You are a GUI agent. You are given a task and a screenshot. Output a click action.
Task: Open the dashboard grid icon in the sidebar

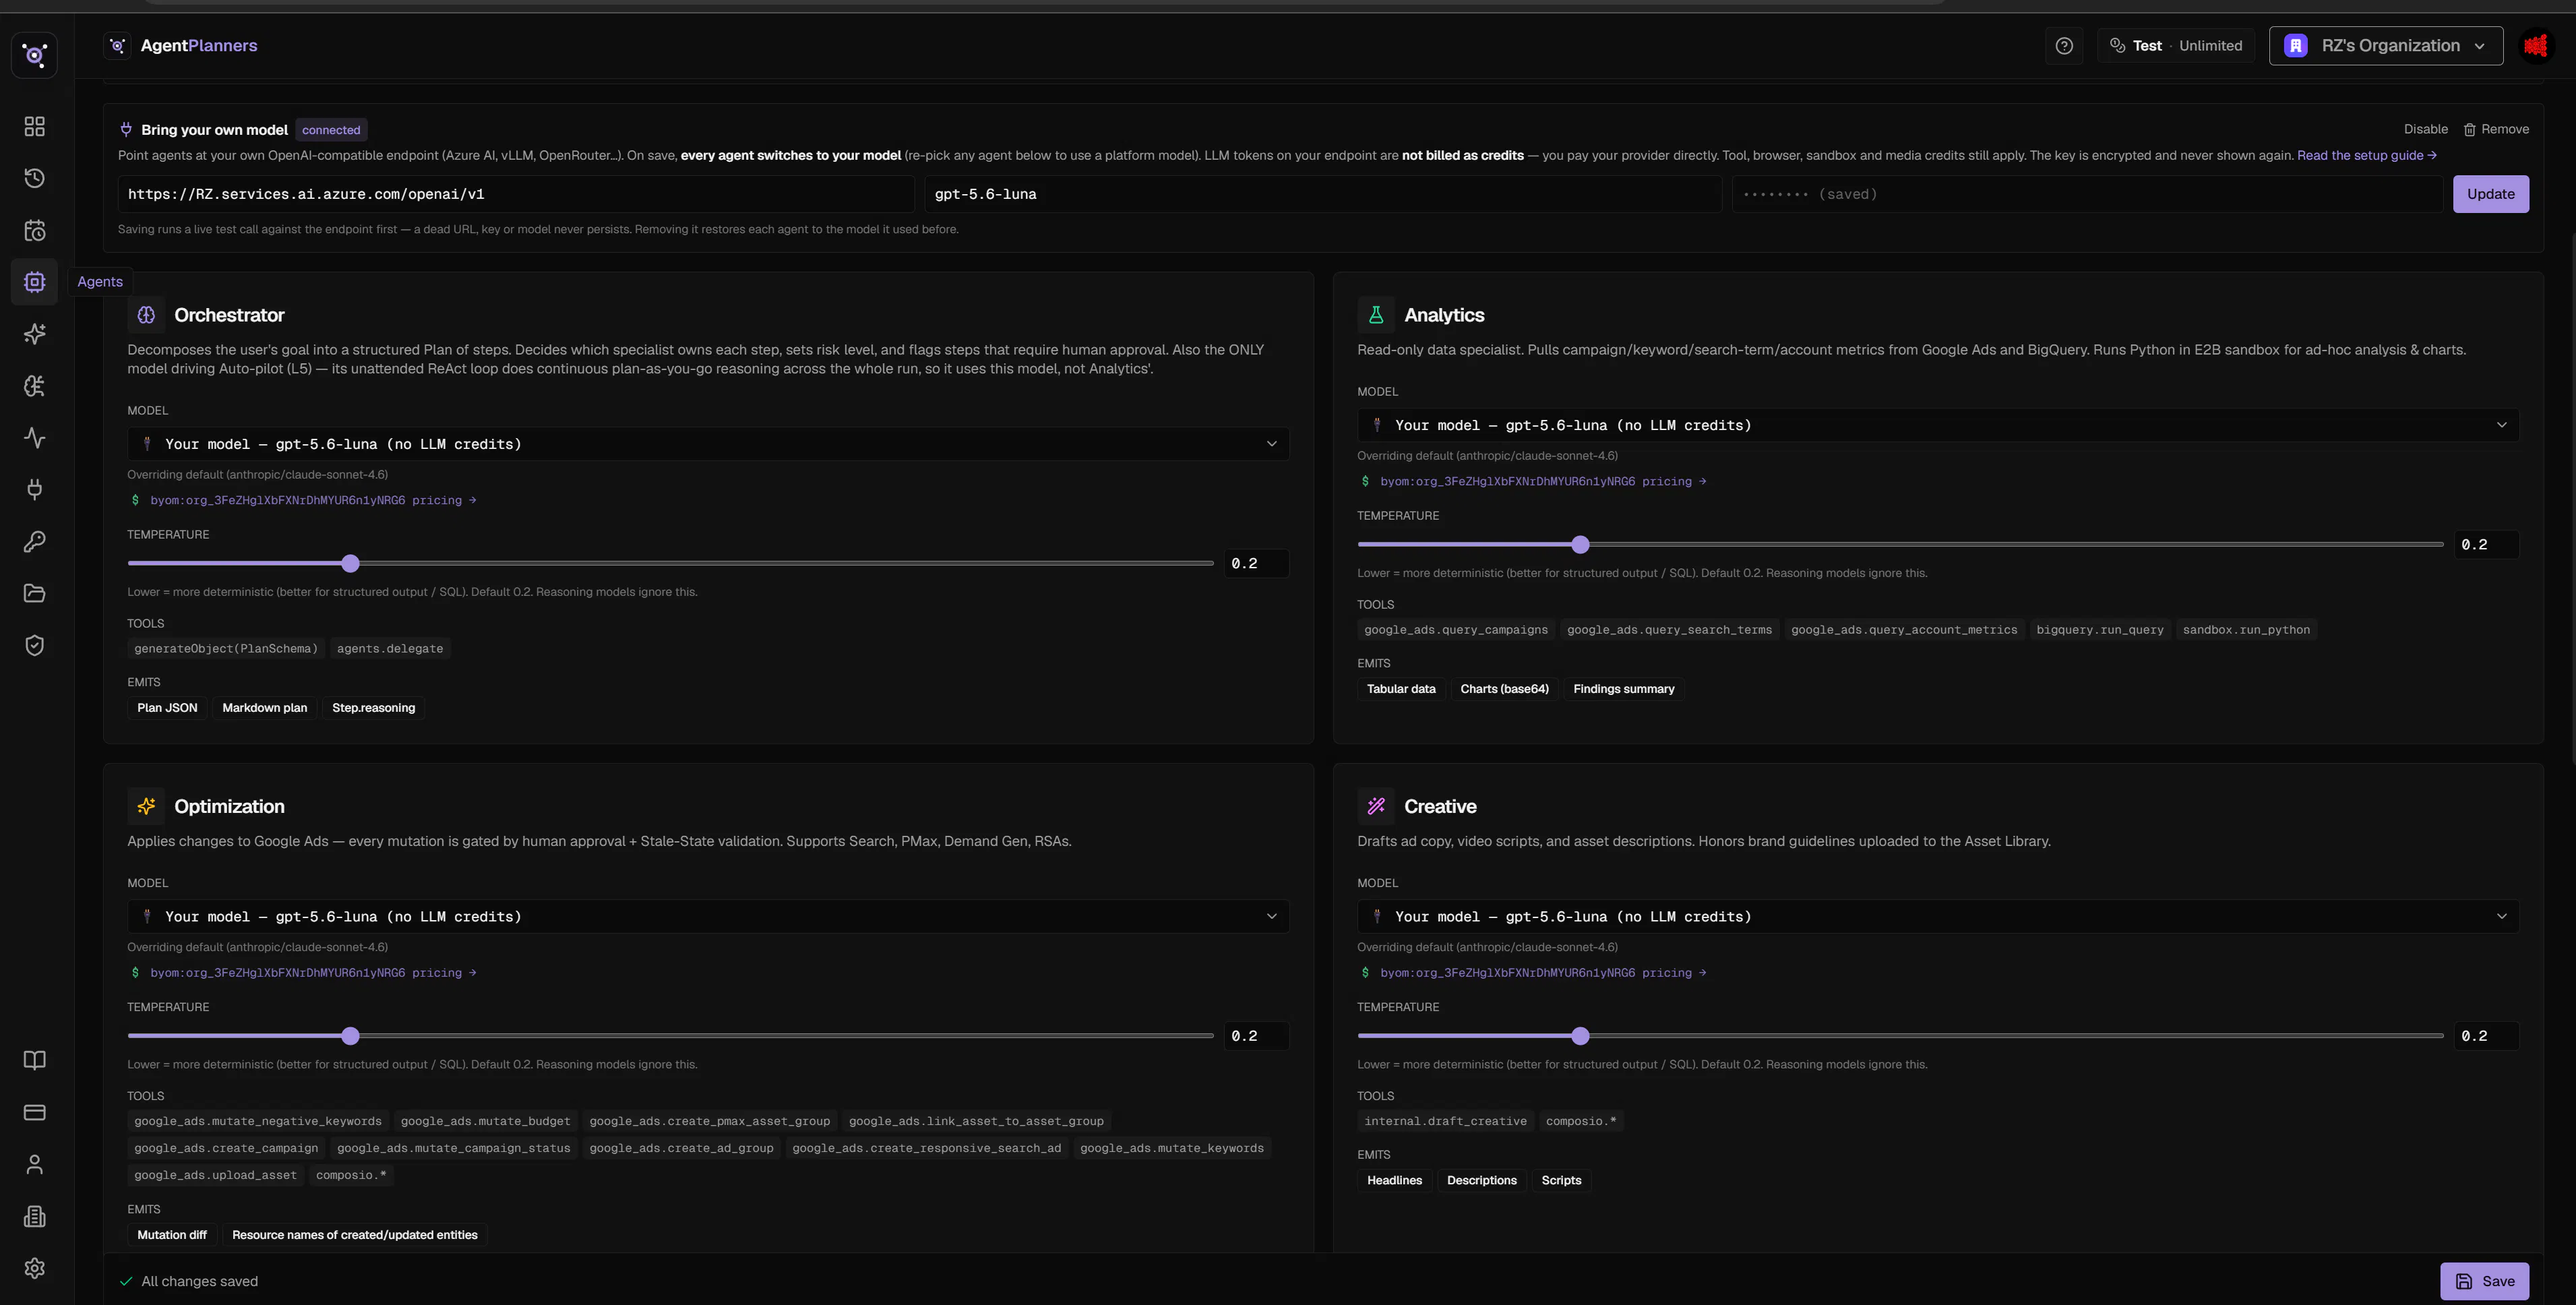(34, 126)
